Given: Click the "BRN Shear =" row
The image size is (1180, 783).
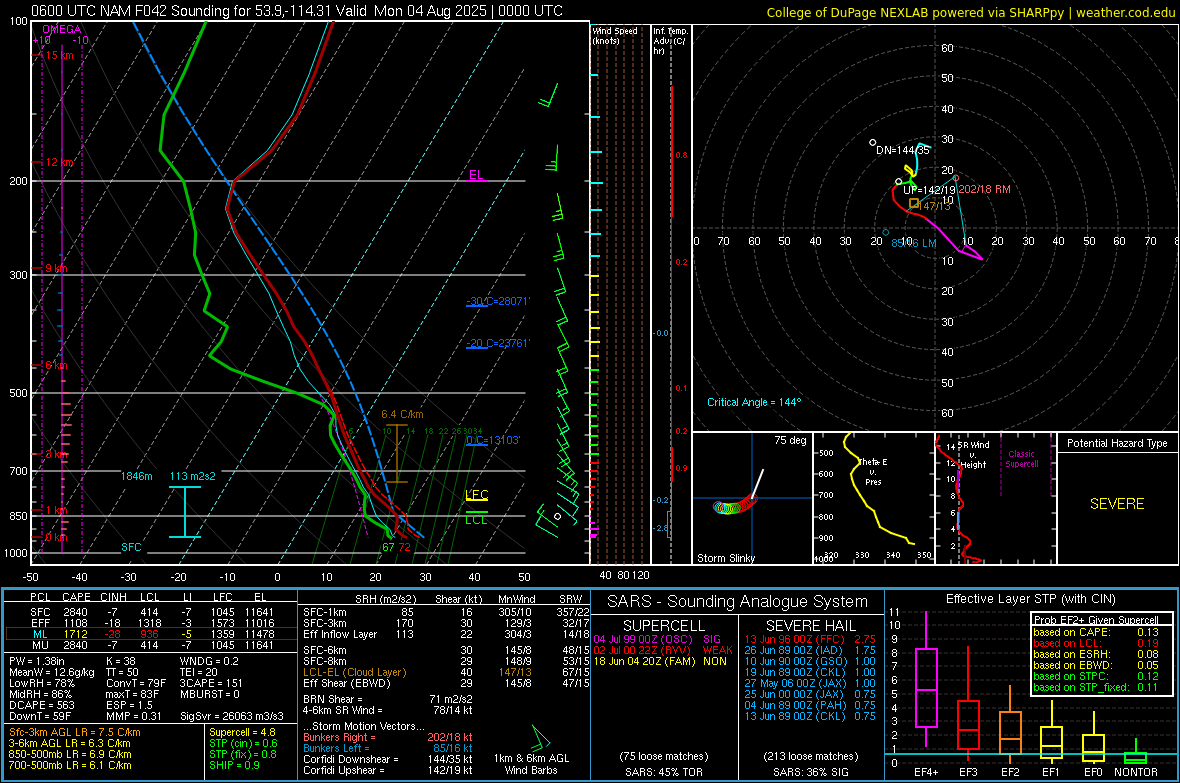Looking at the screenshot, I should click(x=388, y=699).
